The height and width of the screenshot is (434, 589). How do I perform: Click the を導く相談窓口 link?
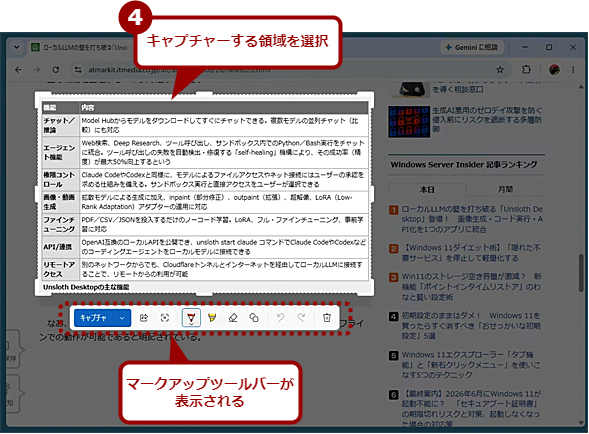[x=458, y=89]
